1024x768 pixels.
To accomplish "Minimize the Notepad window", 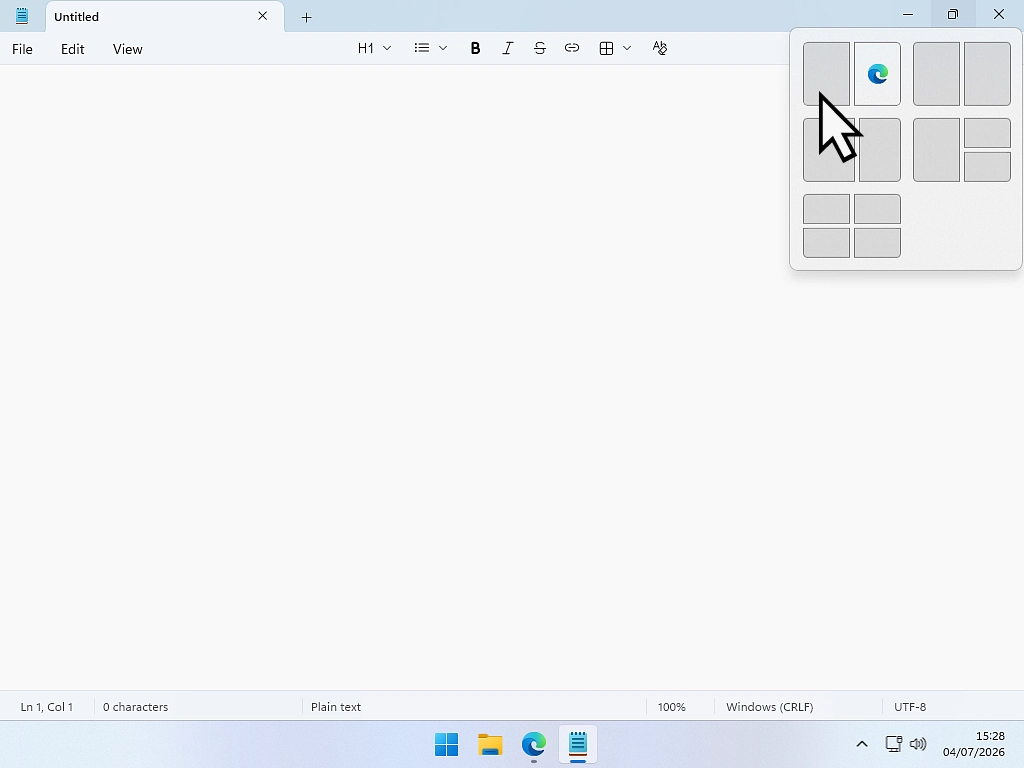I will pos(908,14).
